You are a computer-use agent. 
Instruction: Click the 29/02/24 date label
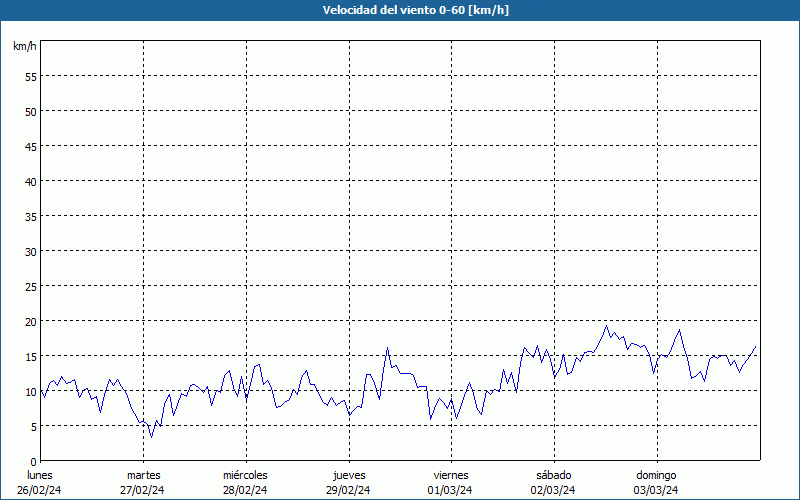click(348, 490)
